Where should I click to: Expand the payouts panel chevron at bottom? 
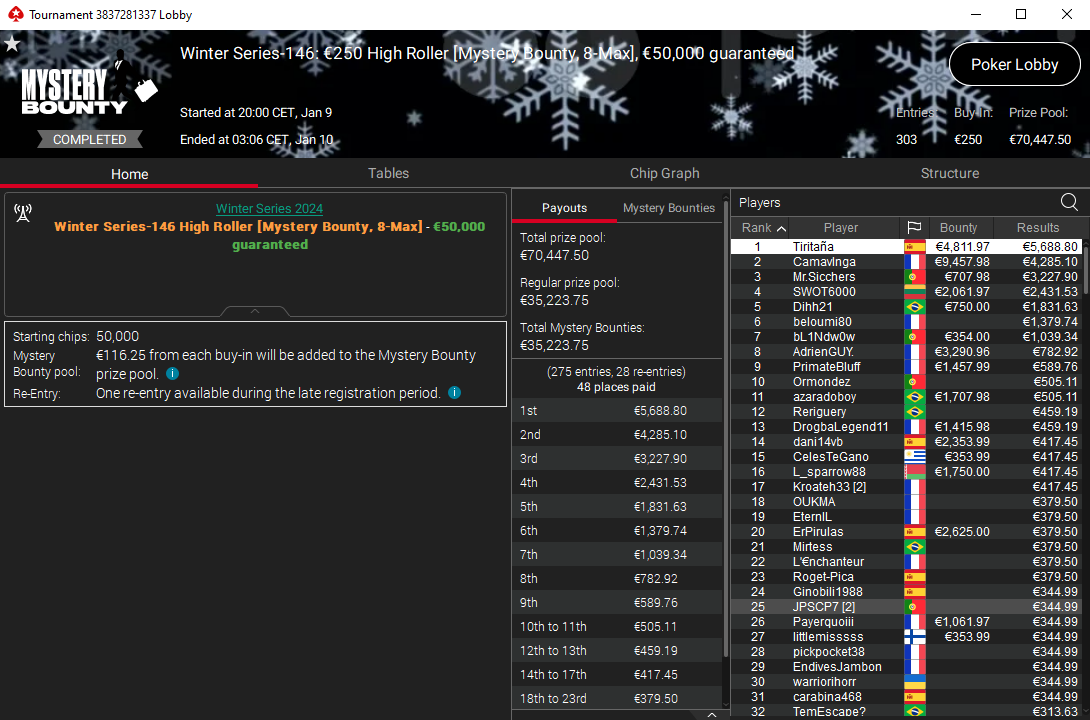(x=712, y=714)
